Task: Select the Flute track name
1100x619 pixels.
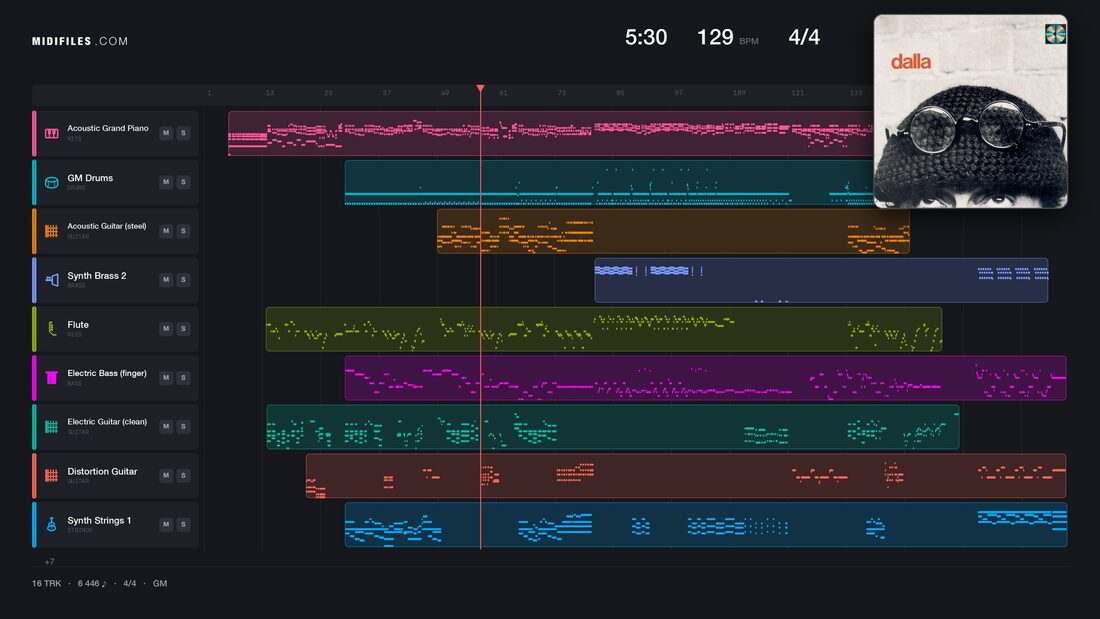Action: (x=78, y=325)
